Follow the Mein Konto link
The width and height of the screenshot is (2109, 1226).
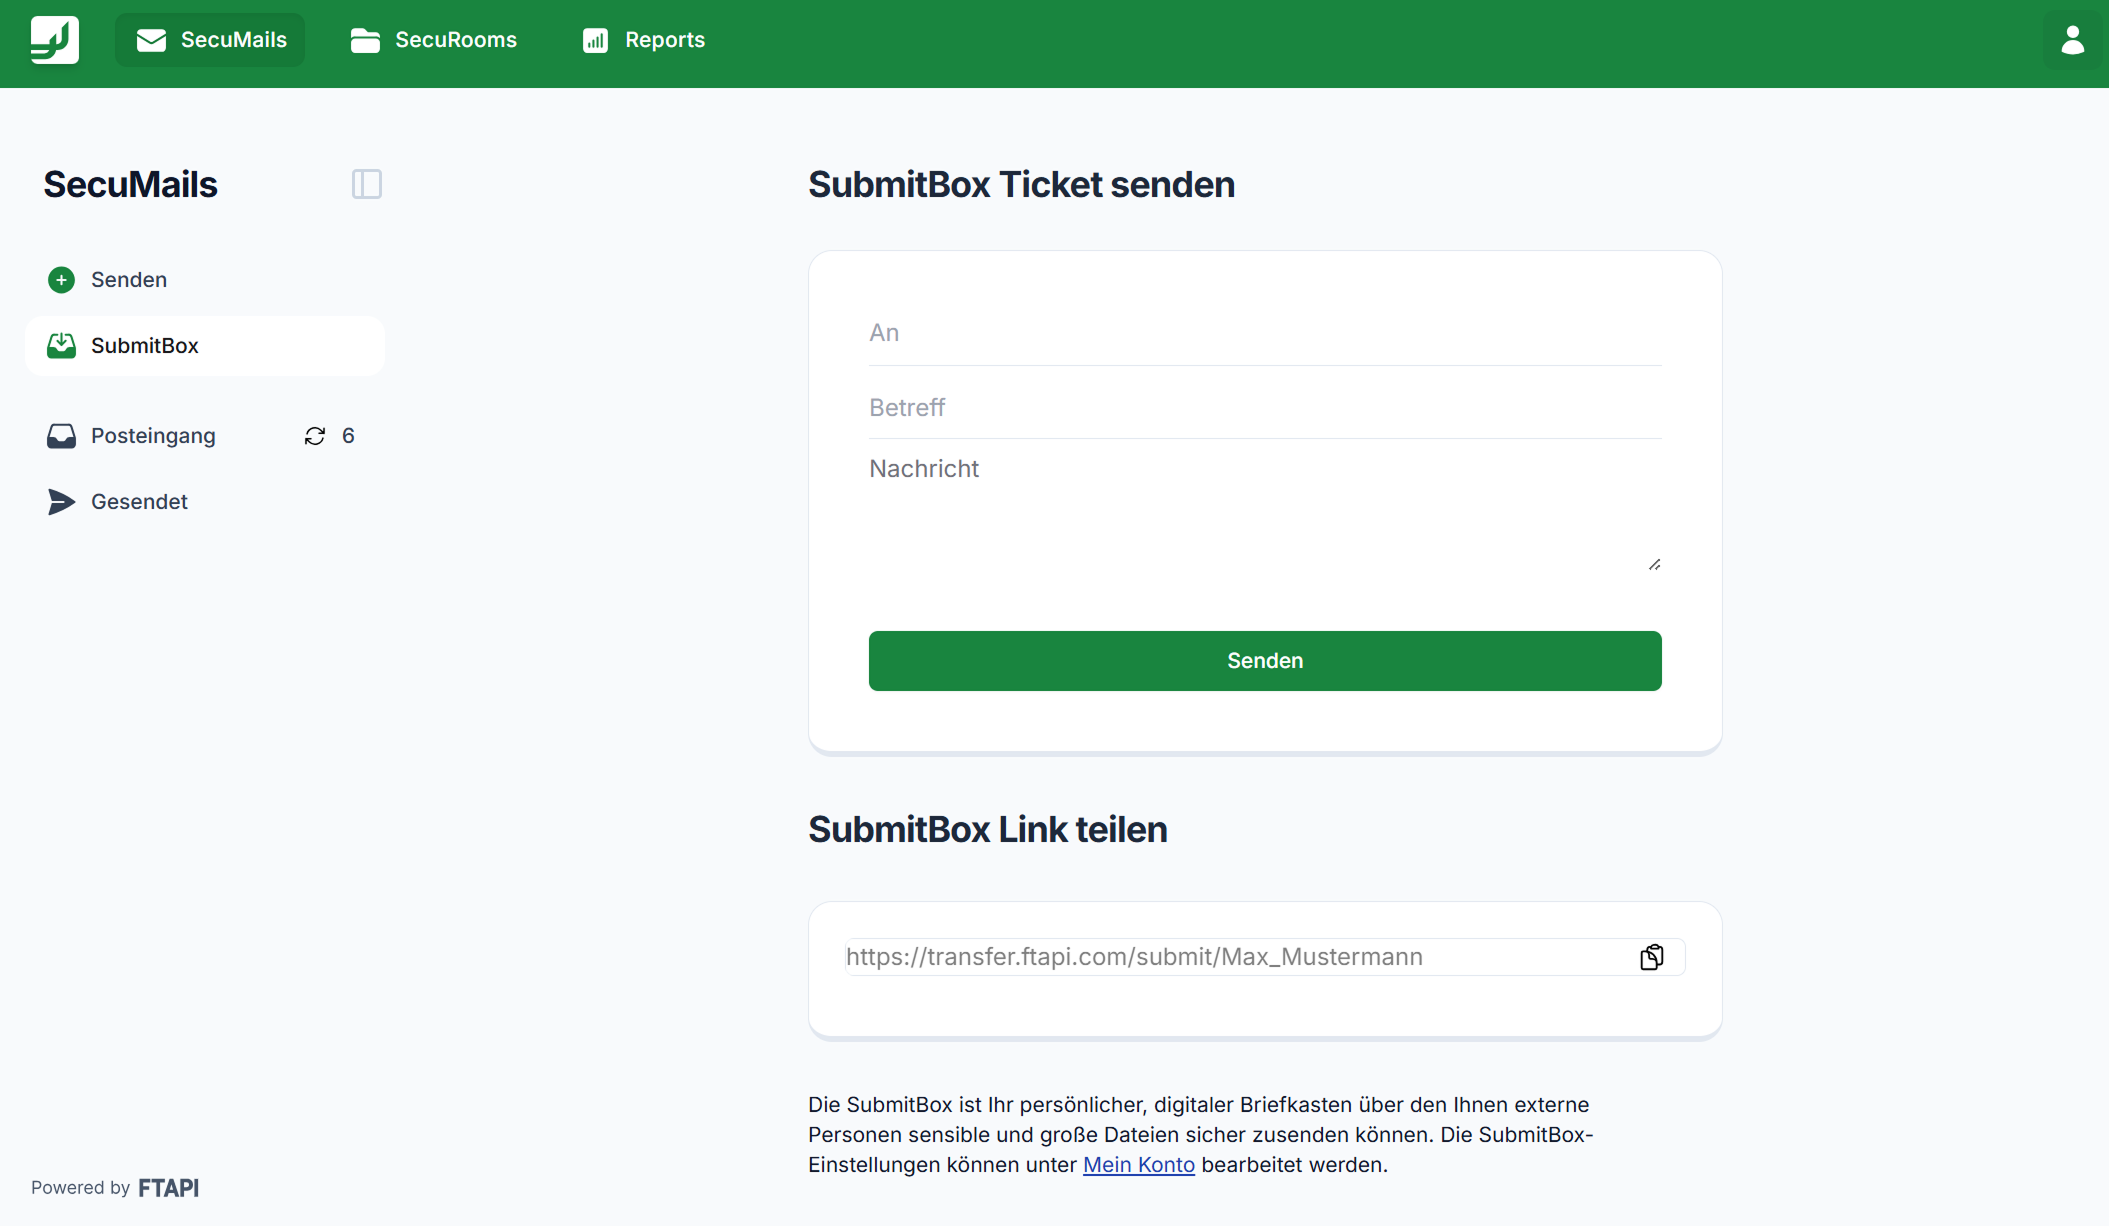point(1138,1165)
